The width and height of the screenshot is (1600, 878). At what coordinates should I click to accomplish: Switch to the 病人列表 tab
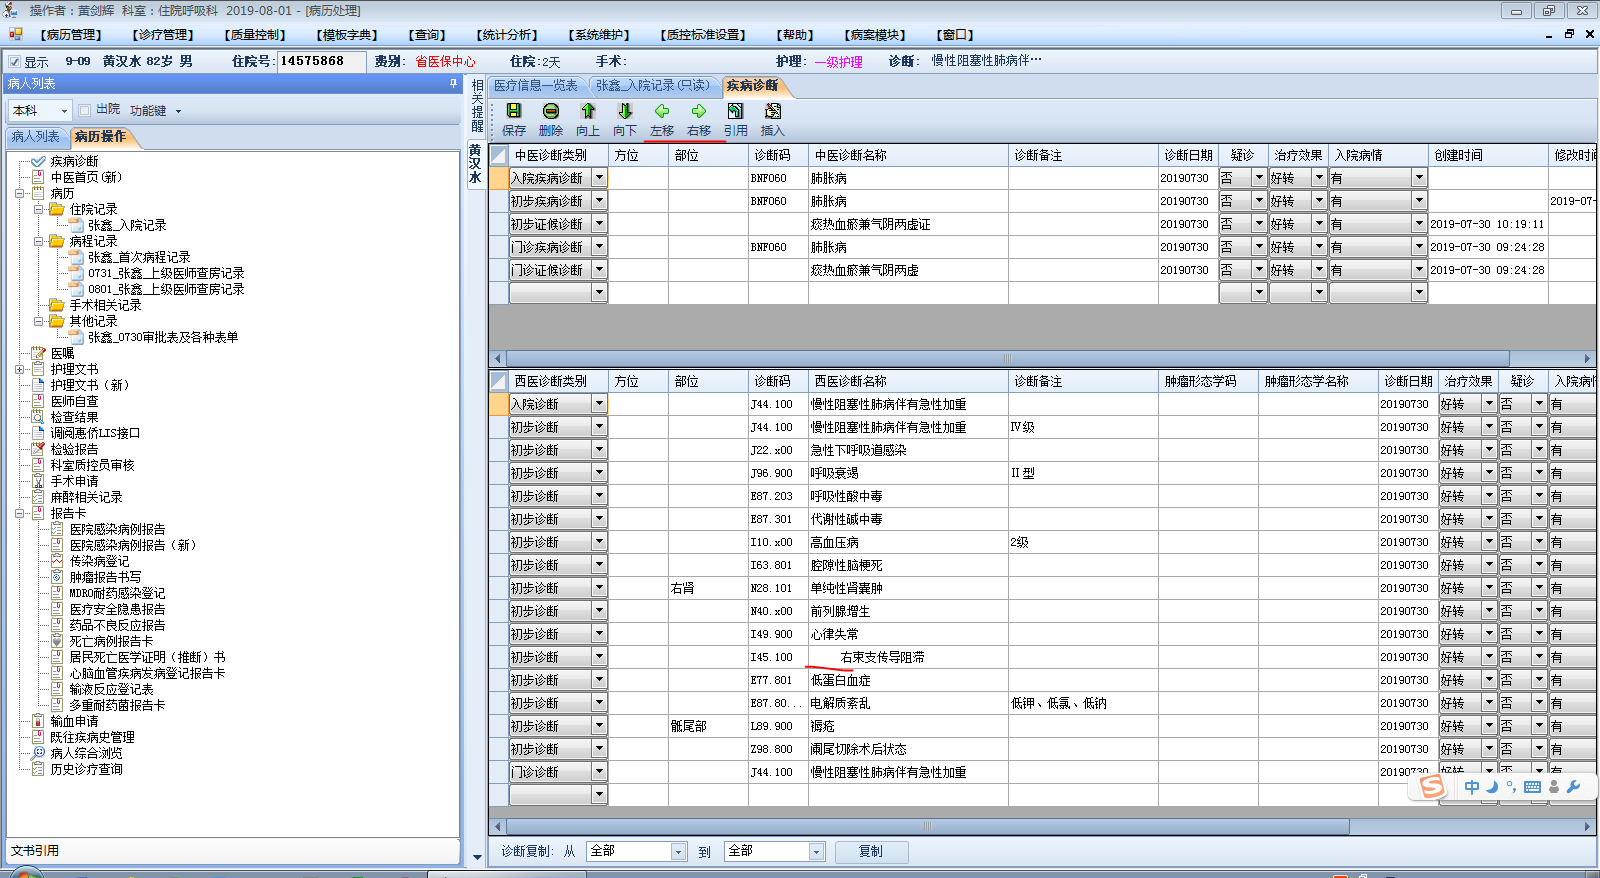[36, 136]
